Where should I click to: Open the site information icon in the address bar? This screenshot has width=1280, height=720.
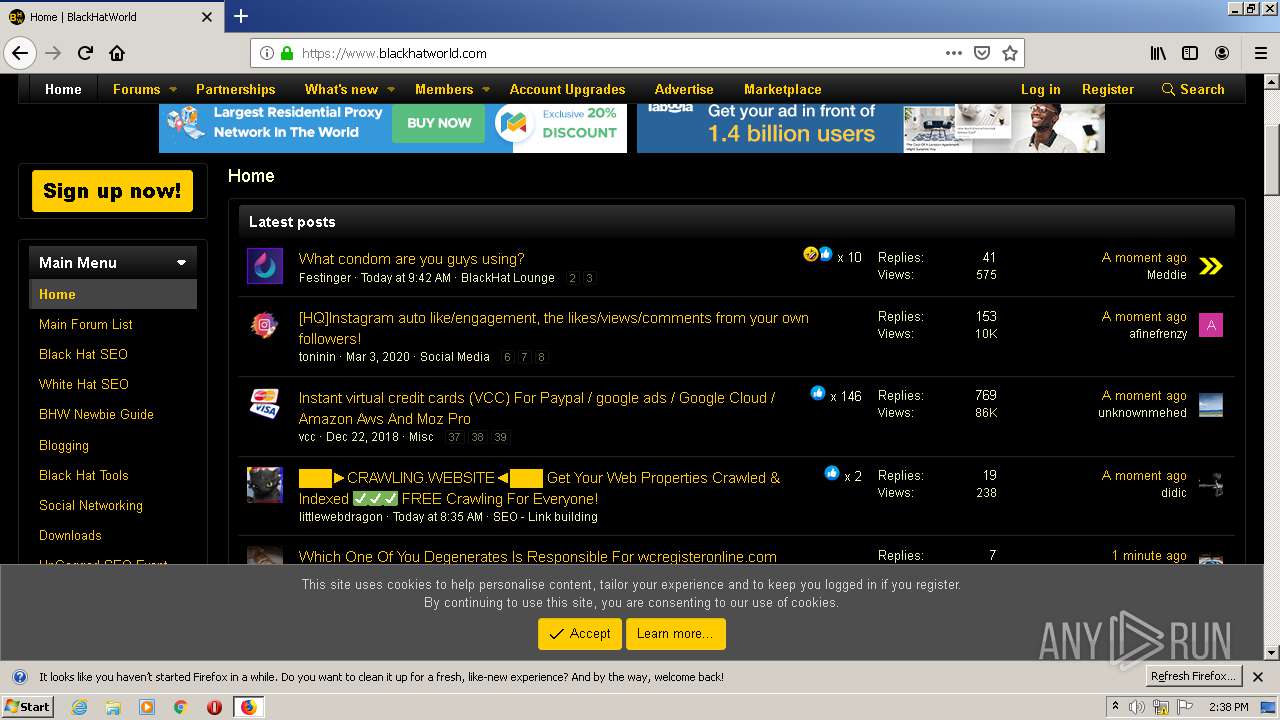pyautogui.click(x=267, y=53)
